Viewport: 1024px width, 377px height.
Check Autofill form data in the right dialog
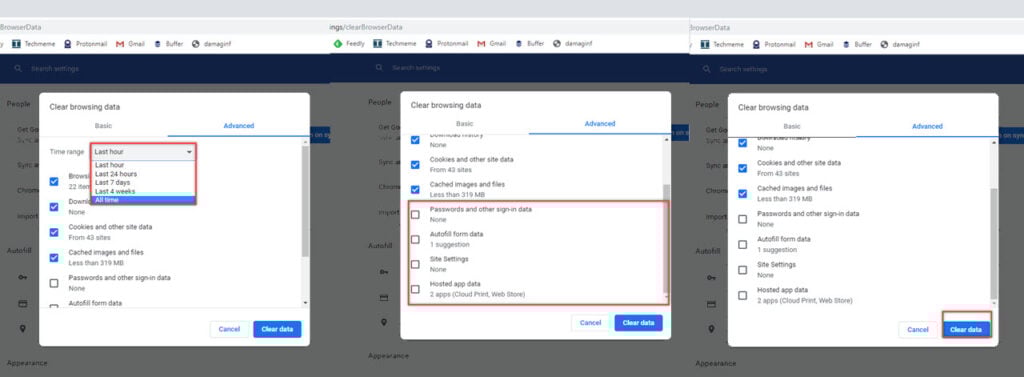coord(743,244)
